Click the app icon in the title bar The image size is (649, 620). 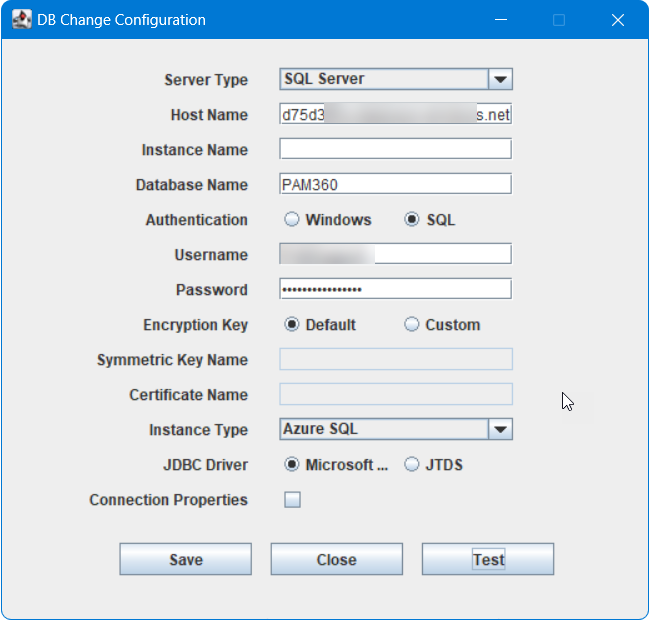coord(22,19)
